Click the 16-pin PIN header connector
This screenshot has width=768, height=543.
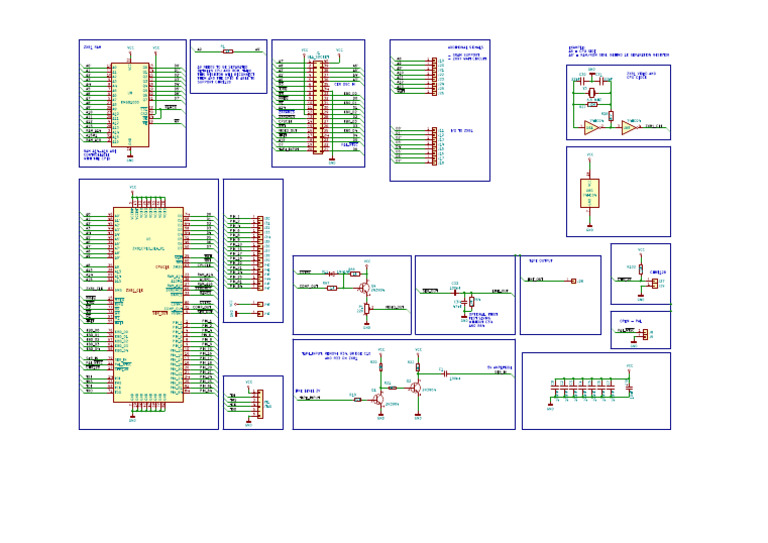(260, 254)
